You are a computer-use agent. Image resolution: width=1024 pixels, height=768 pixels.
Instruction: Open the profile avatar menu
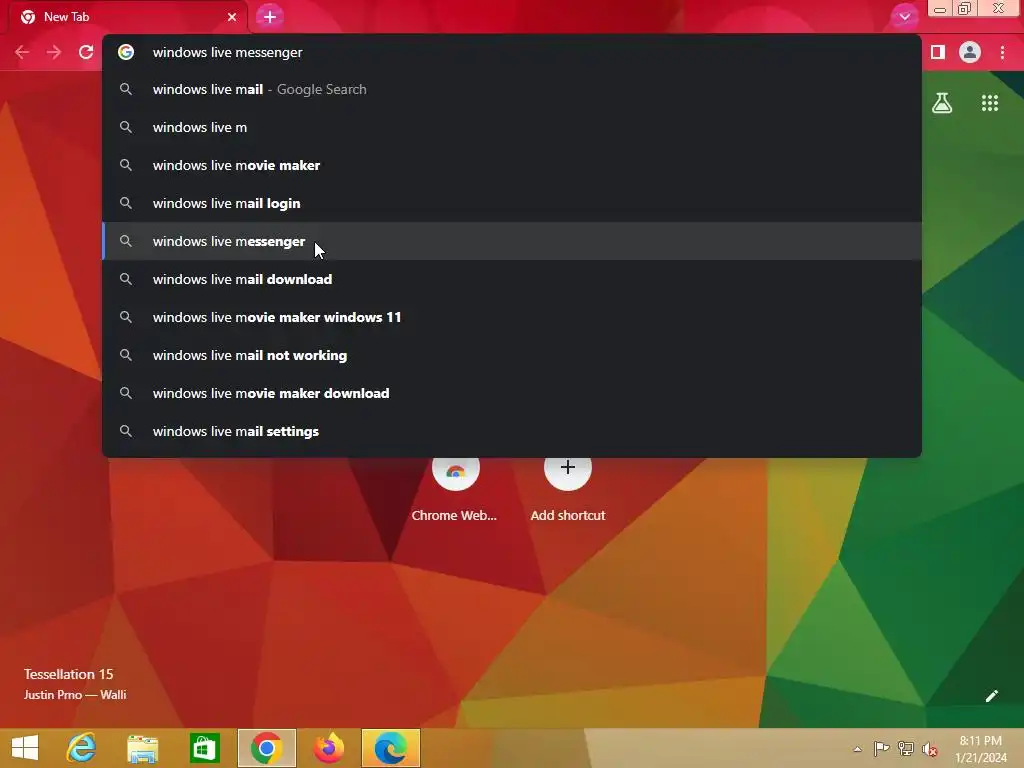970,52
